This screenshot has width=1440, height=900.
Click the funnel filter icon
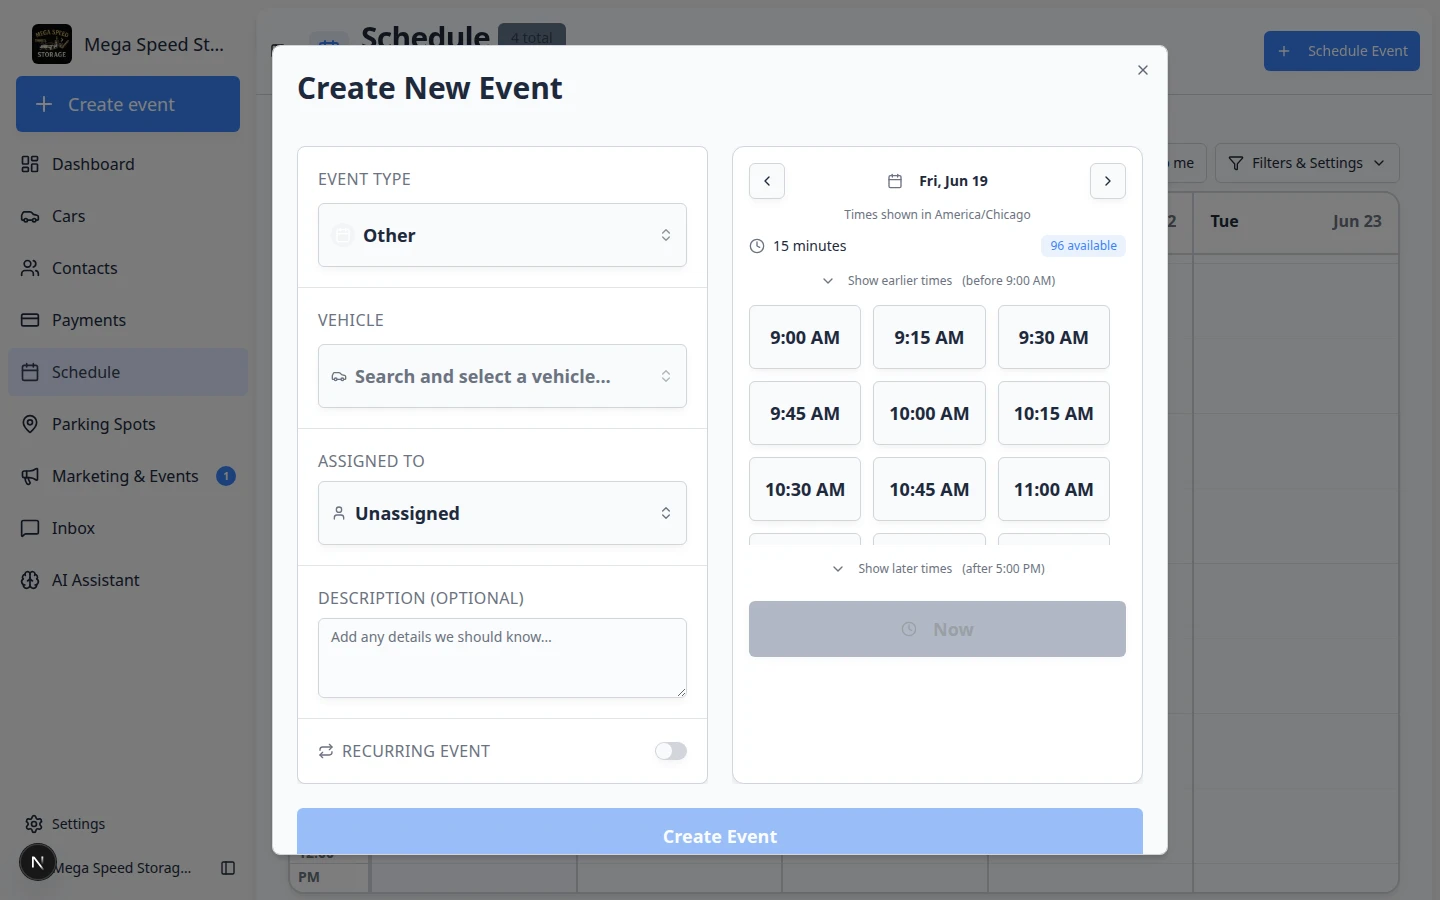coord(1236,163)
